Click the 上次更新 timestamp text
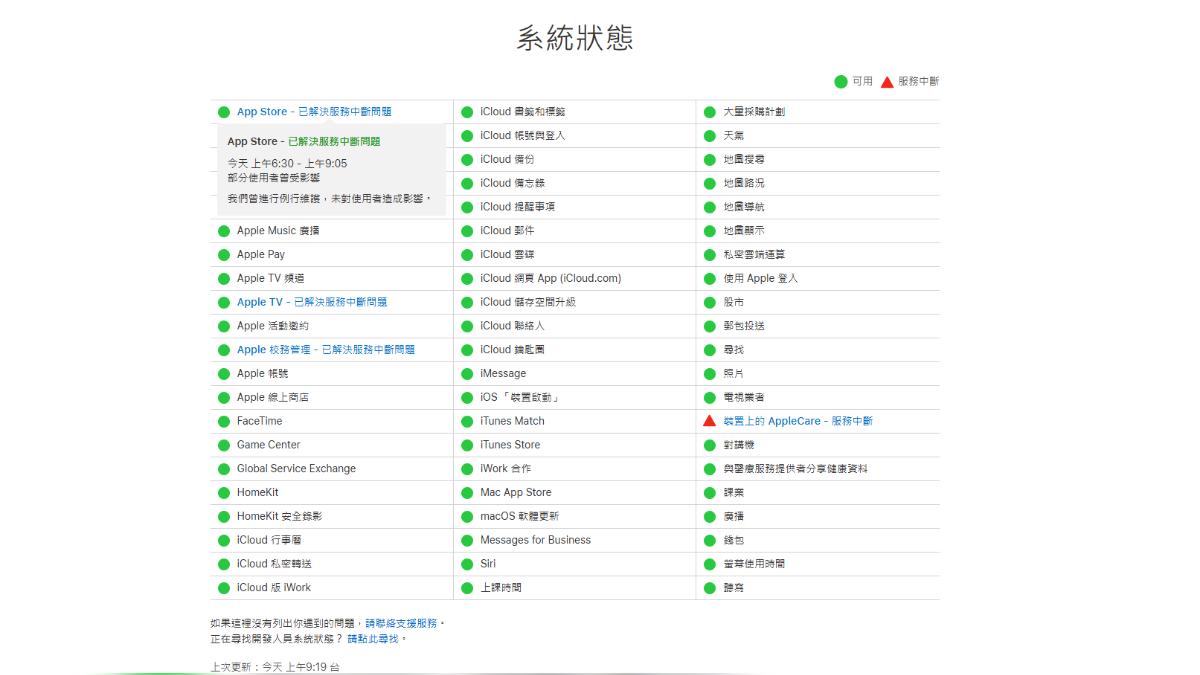 275,666
